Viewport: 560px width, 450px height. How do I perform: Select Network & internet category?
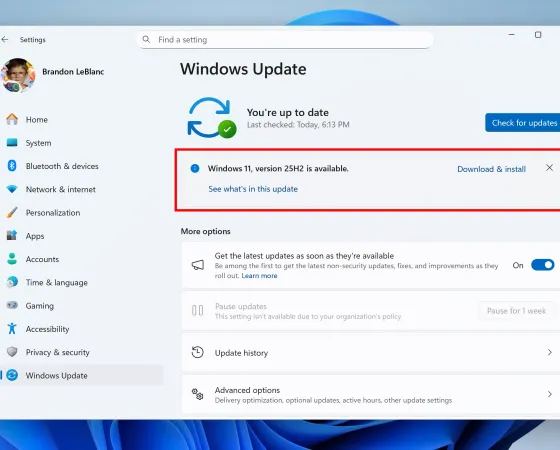tap(60, 189)
